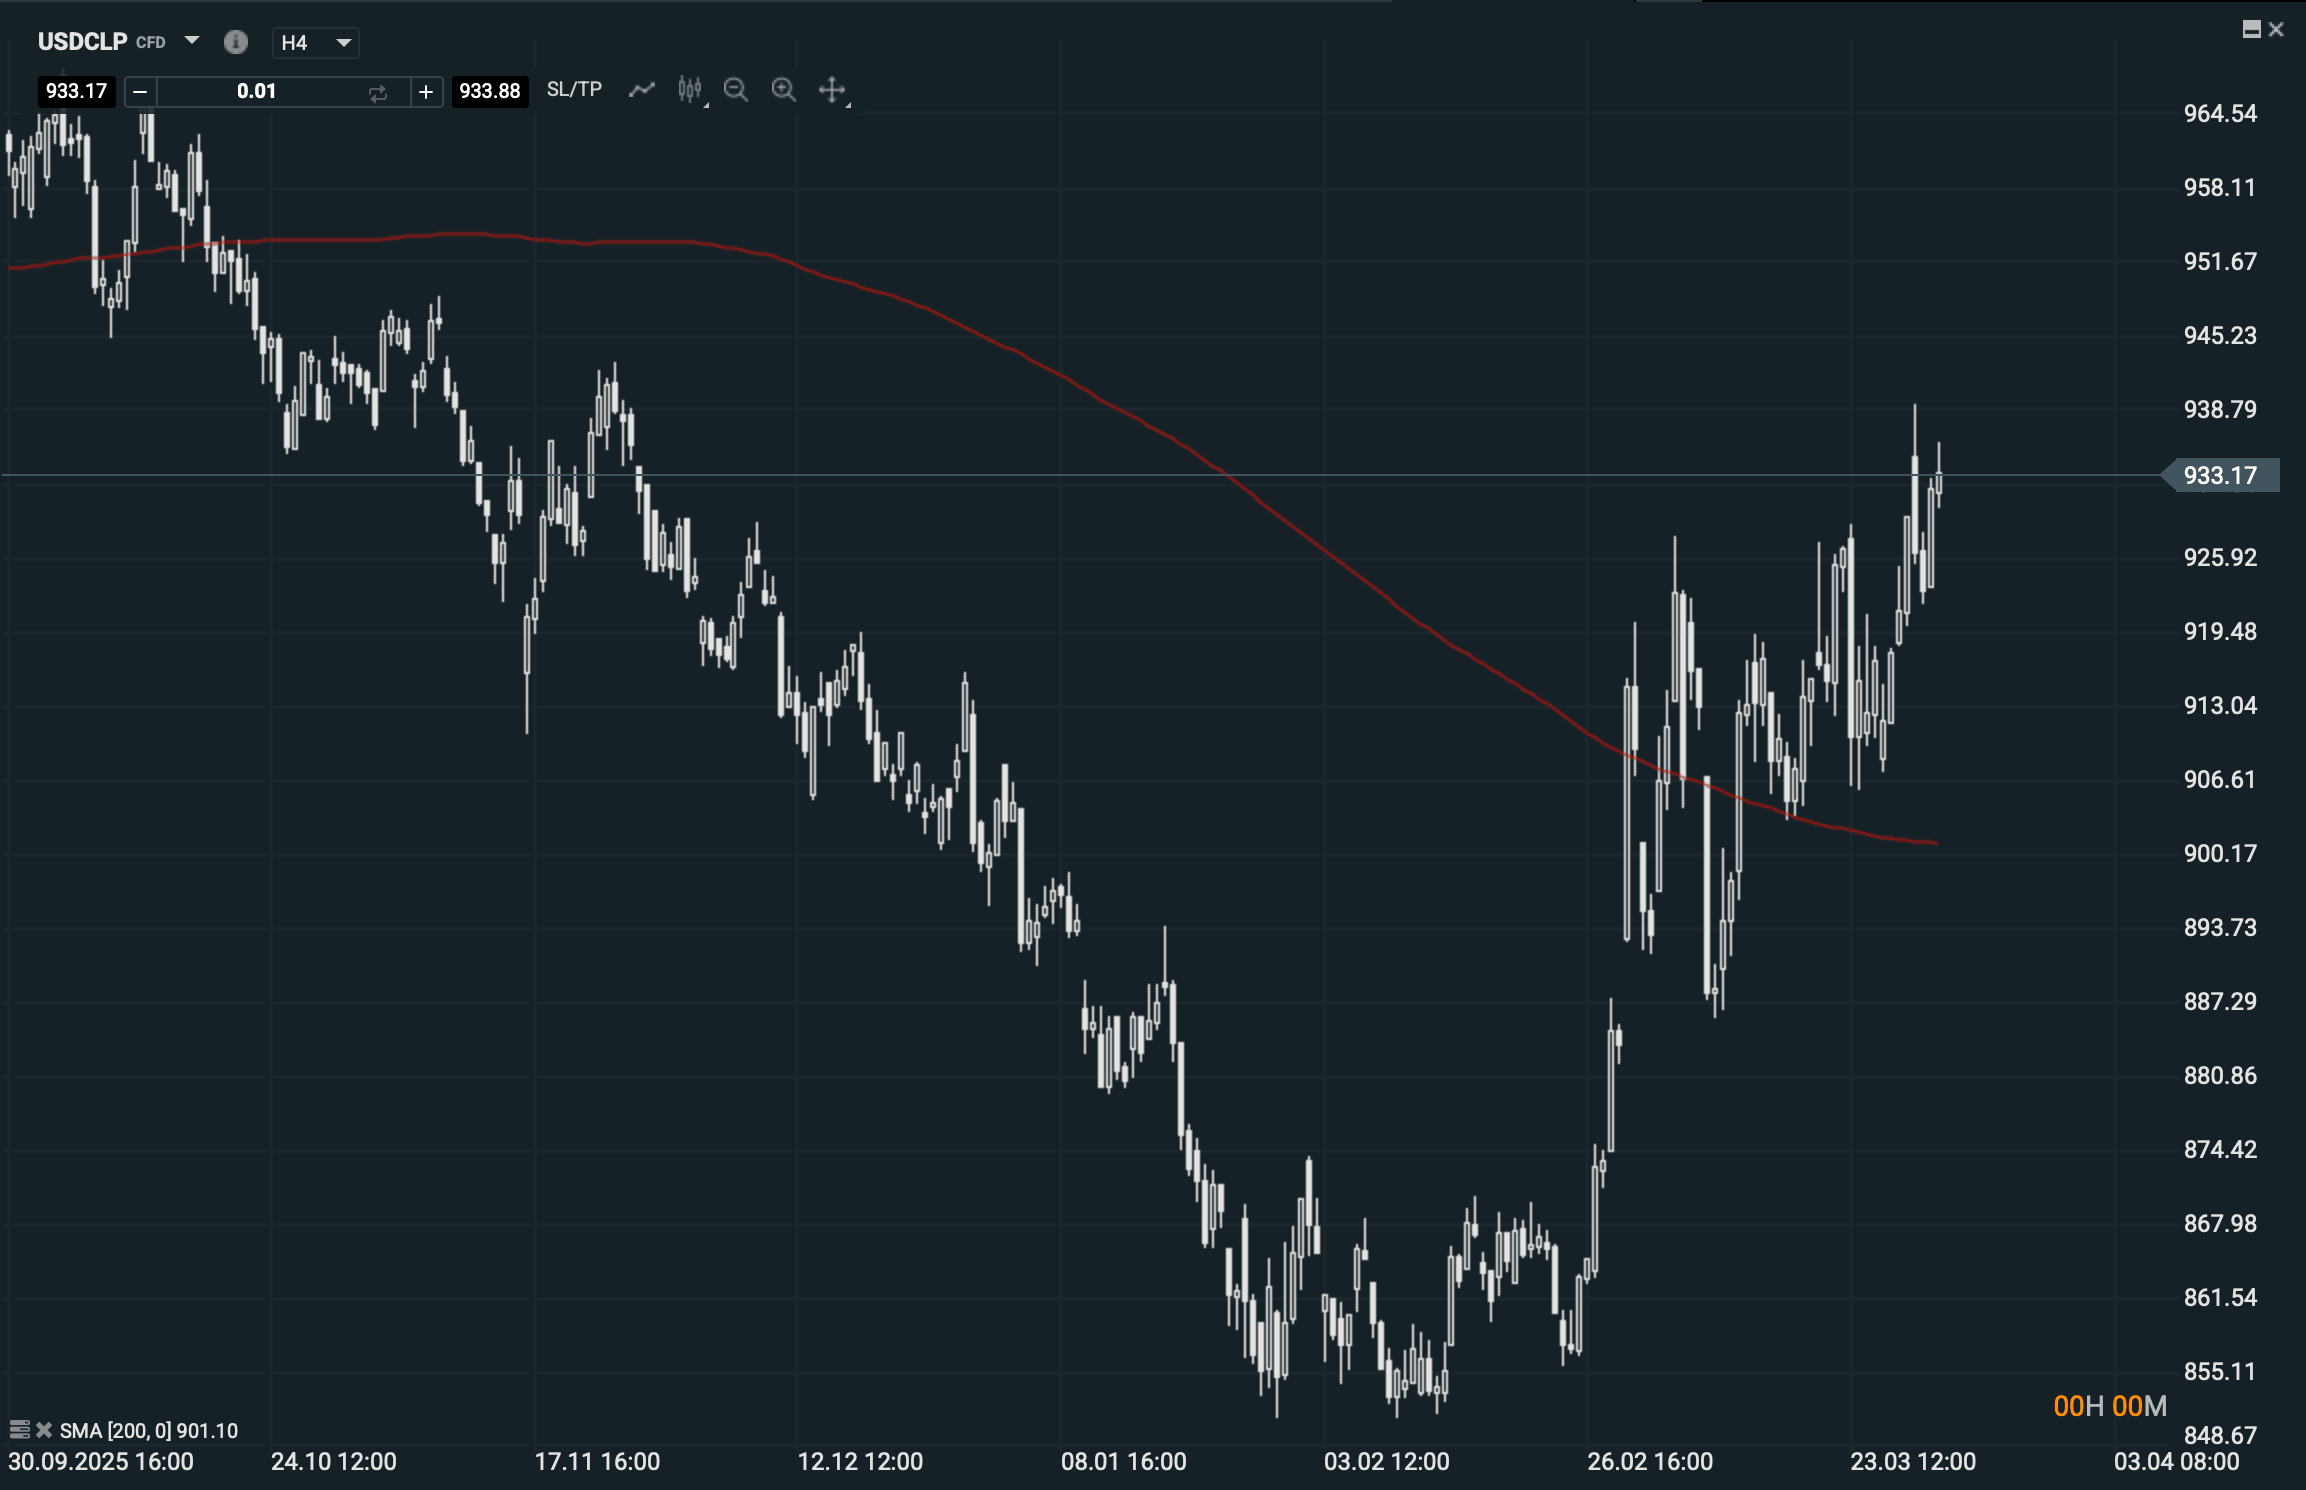Click the 30.09.2025 16:00 time label
2306x1490 pixels.
101,1462
